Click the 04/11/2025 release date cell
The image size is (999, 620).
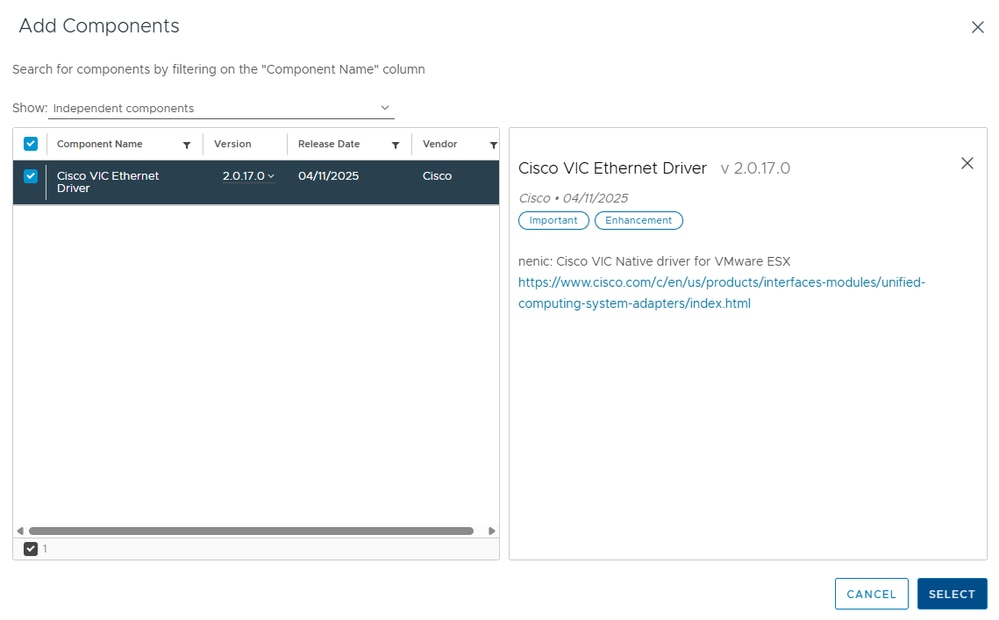click(x=328, y=176)
